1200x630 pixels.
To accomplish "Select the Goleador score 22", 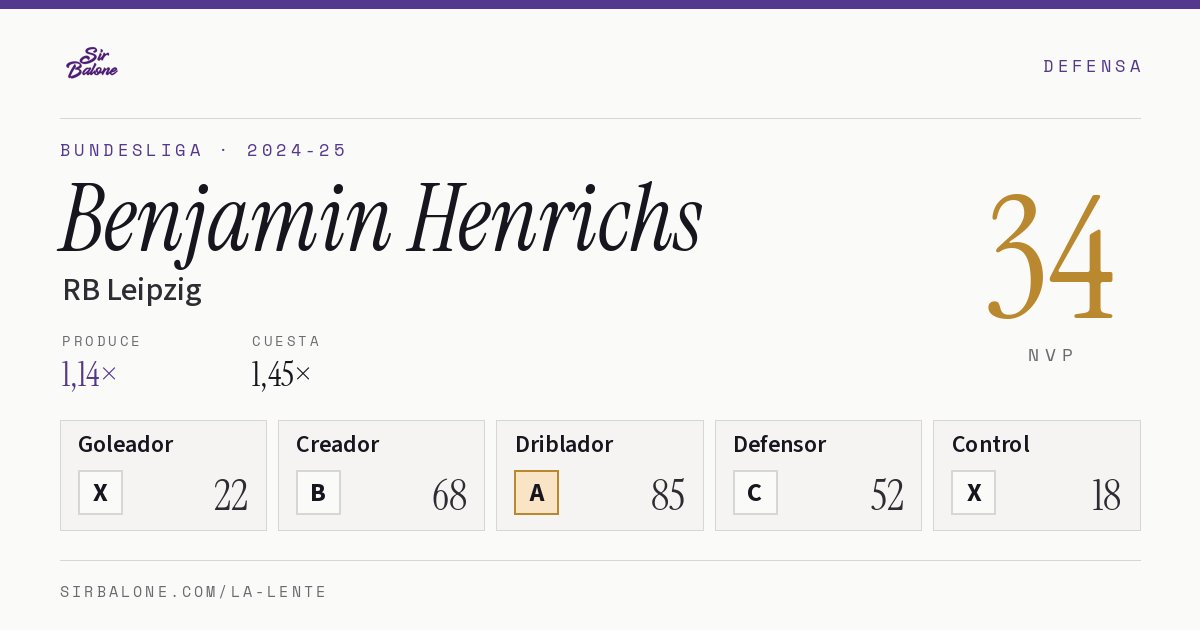I will coord(231,495).
